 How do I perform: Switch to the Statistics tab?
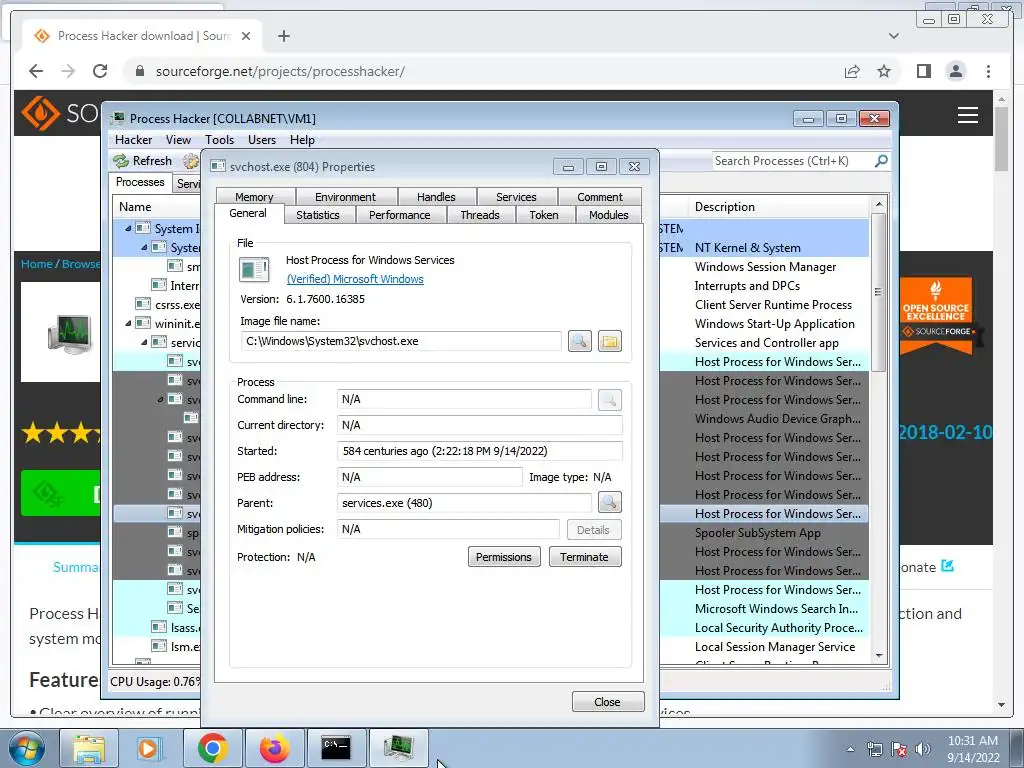coord(318,215)
